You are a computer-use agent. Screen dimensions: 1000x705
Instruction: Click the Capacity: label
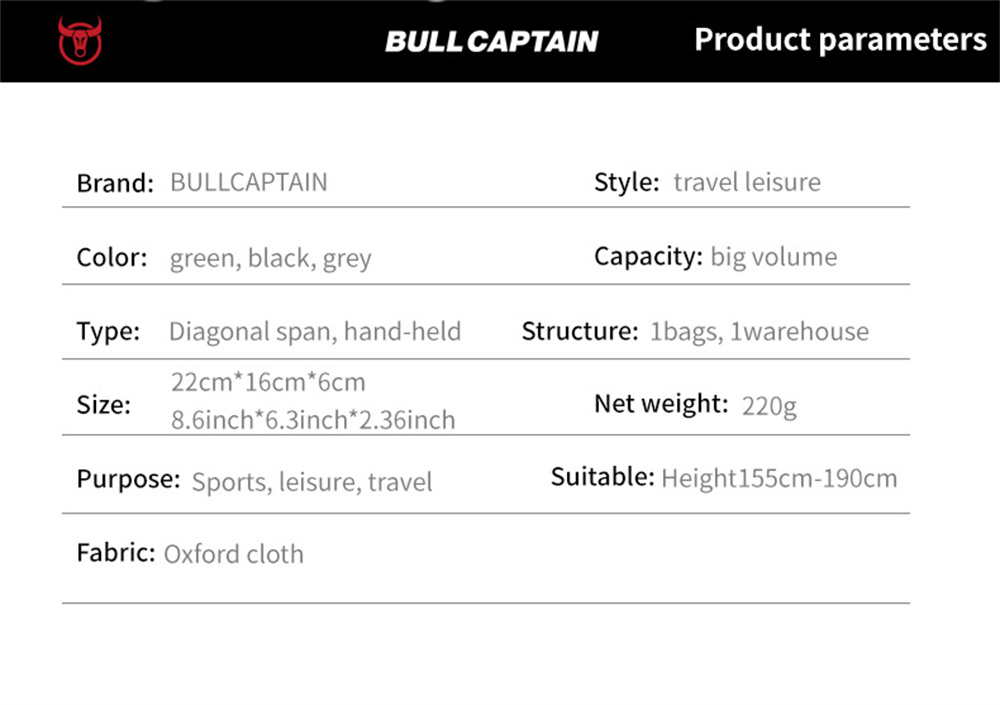(x=648, y=256)
